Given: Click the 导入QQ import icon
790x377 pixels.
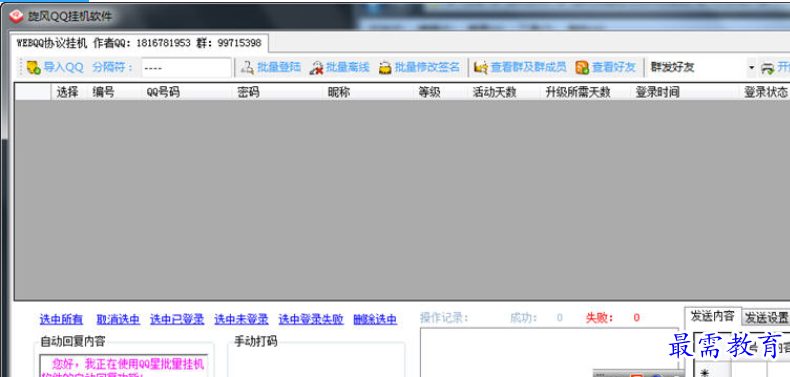Looking at the screenshot, I should [x=34, y=68].
